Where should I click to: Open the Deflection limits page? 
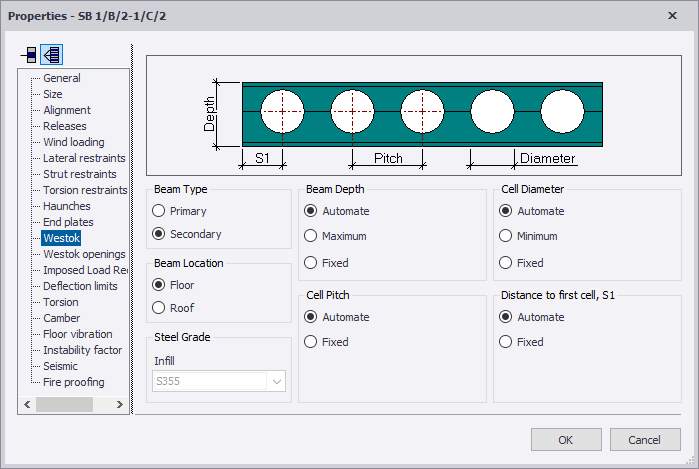coord(80,286)
